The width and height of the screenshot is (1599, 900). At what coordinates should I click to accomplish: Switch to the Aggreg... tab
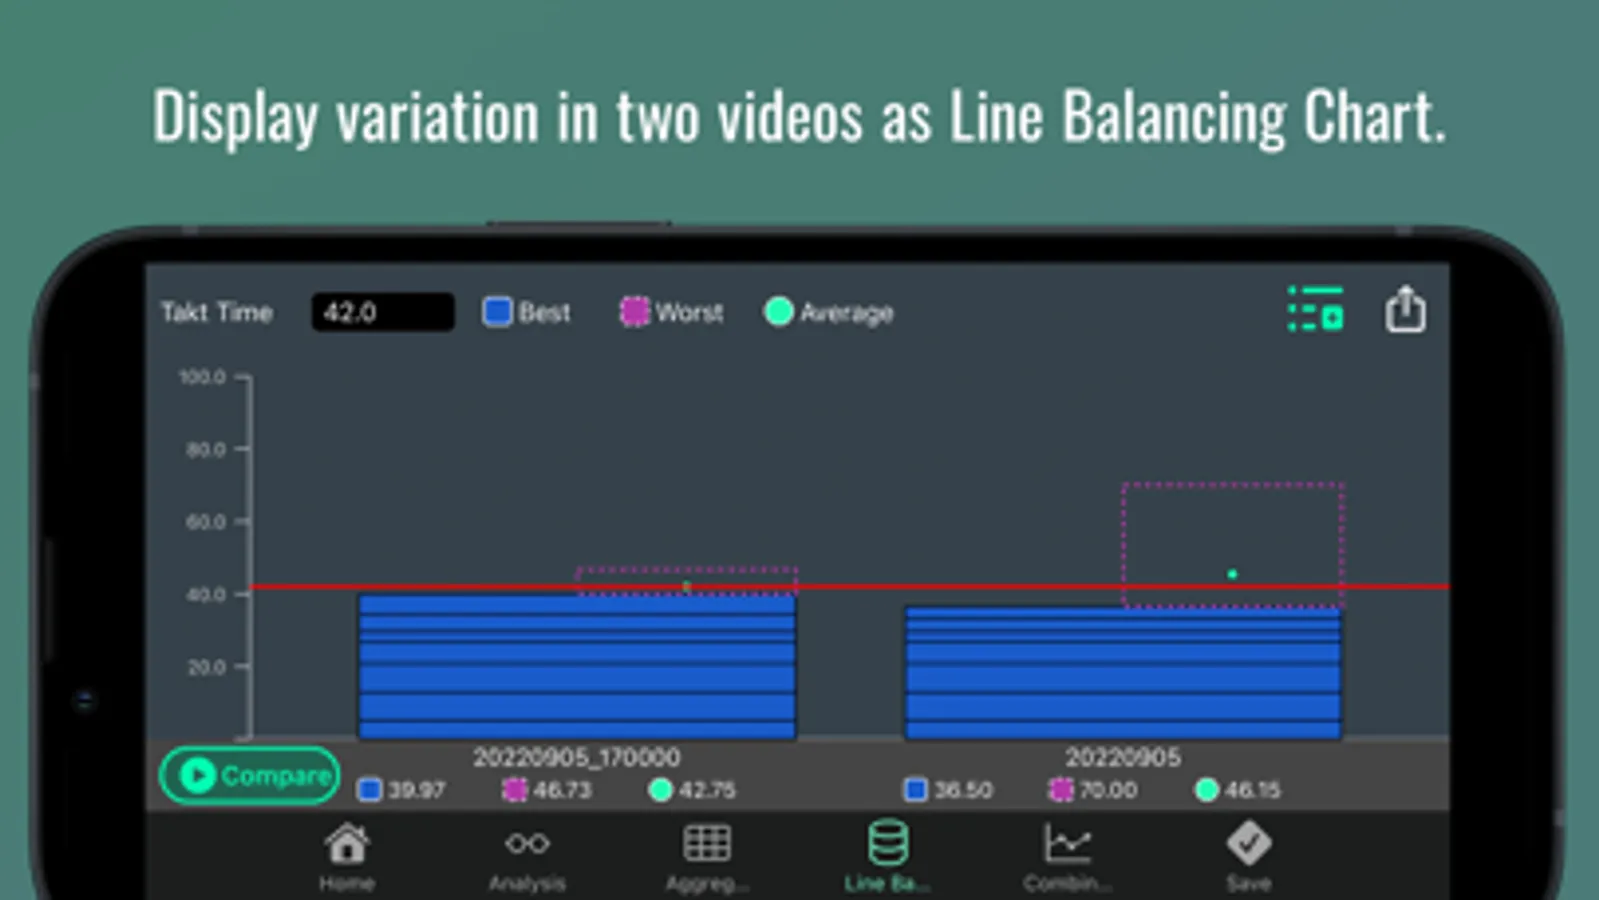point(707,857)
